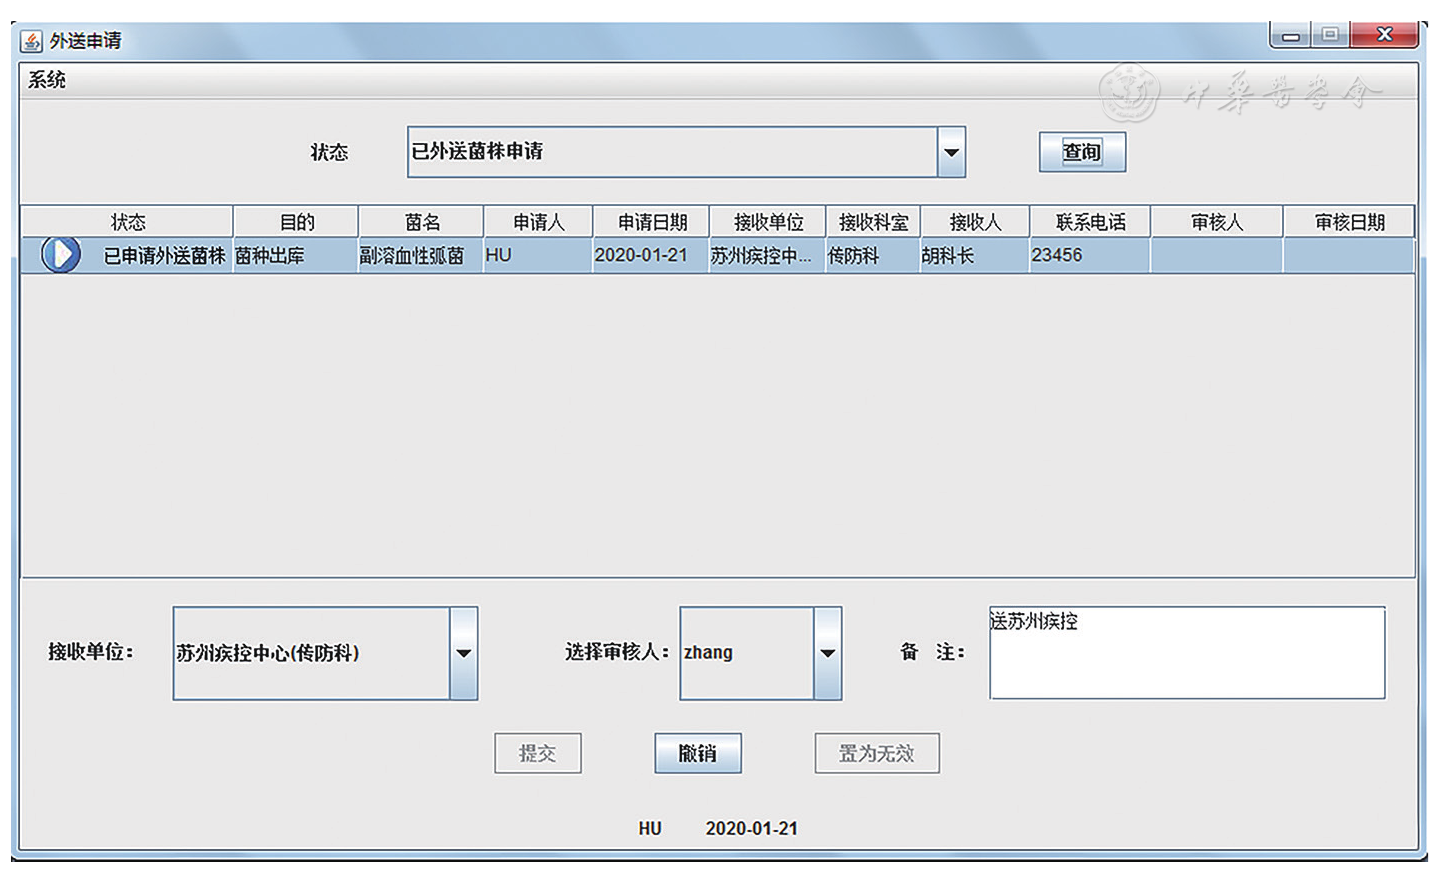Open the 接收单位 dropdown arrow

[463, 653]
